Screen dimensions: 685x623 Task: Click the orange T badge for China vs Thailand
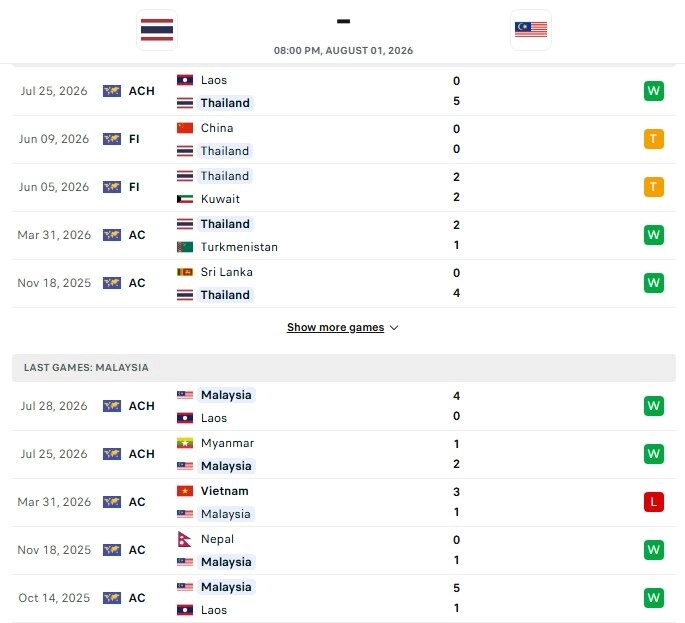click(654, 139)
